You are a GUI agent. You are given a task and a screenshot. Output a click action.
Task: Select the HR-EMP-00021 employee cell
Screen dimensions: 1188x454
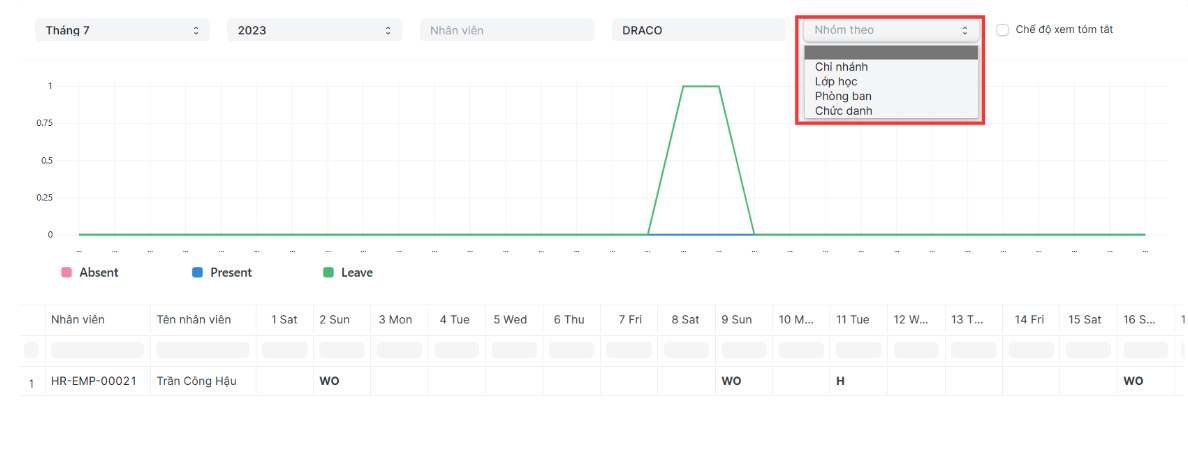97,381
